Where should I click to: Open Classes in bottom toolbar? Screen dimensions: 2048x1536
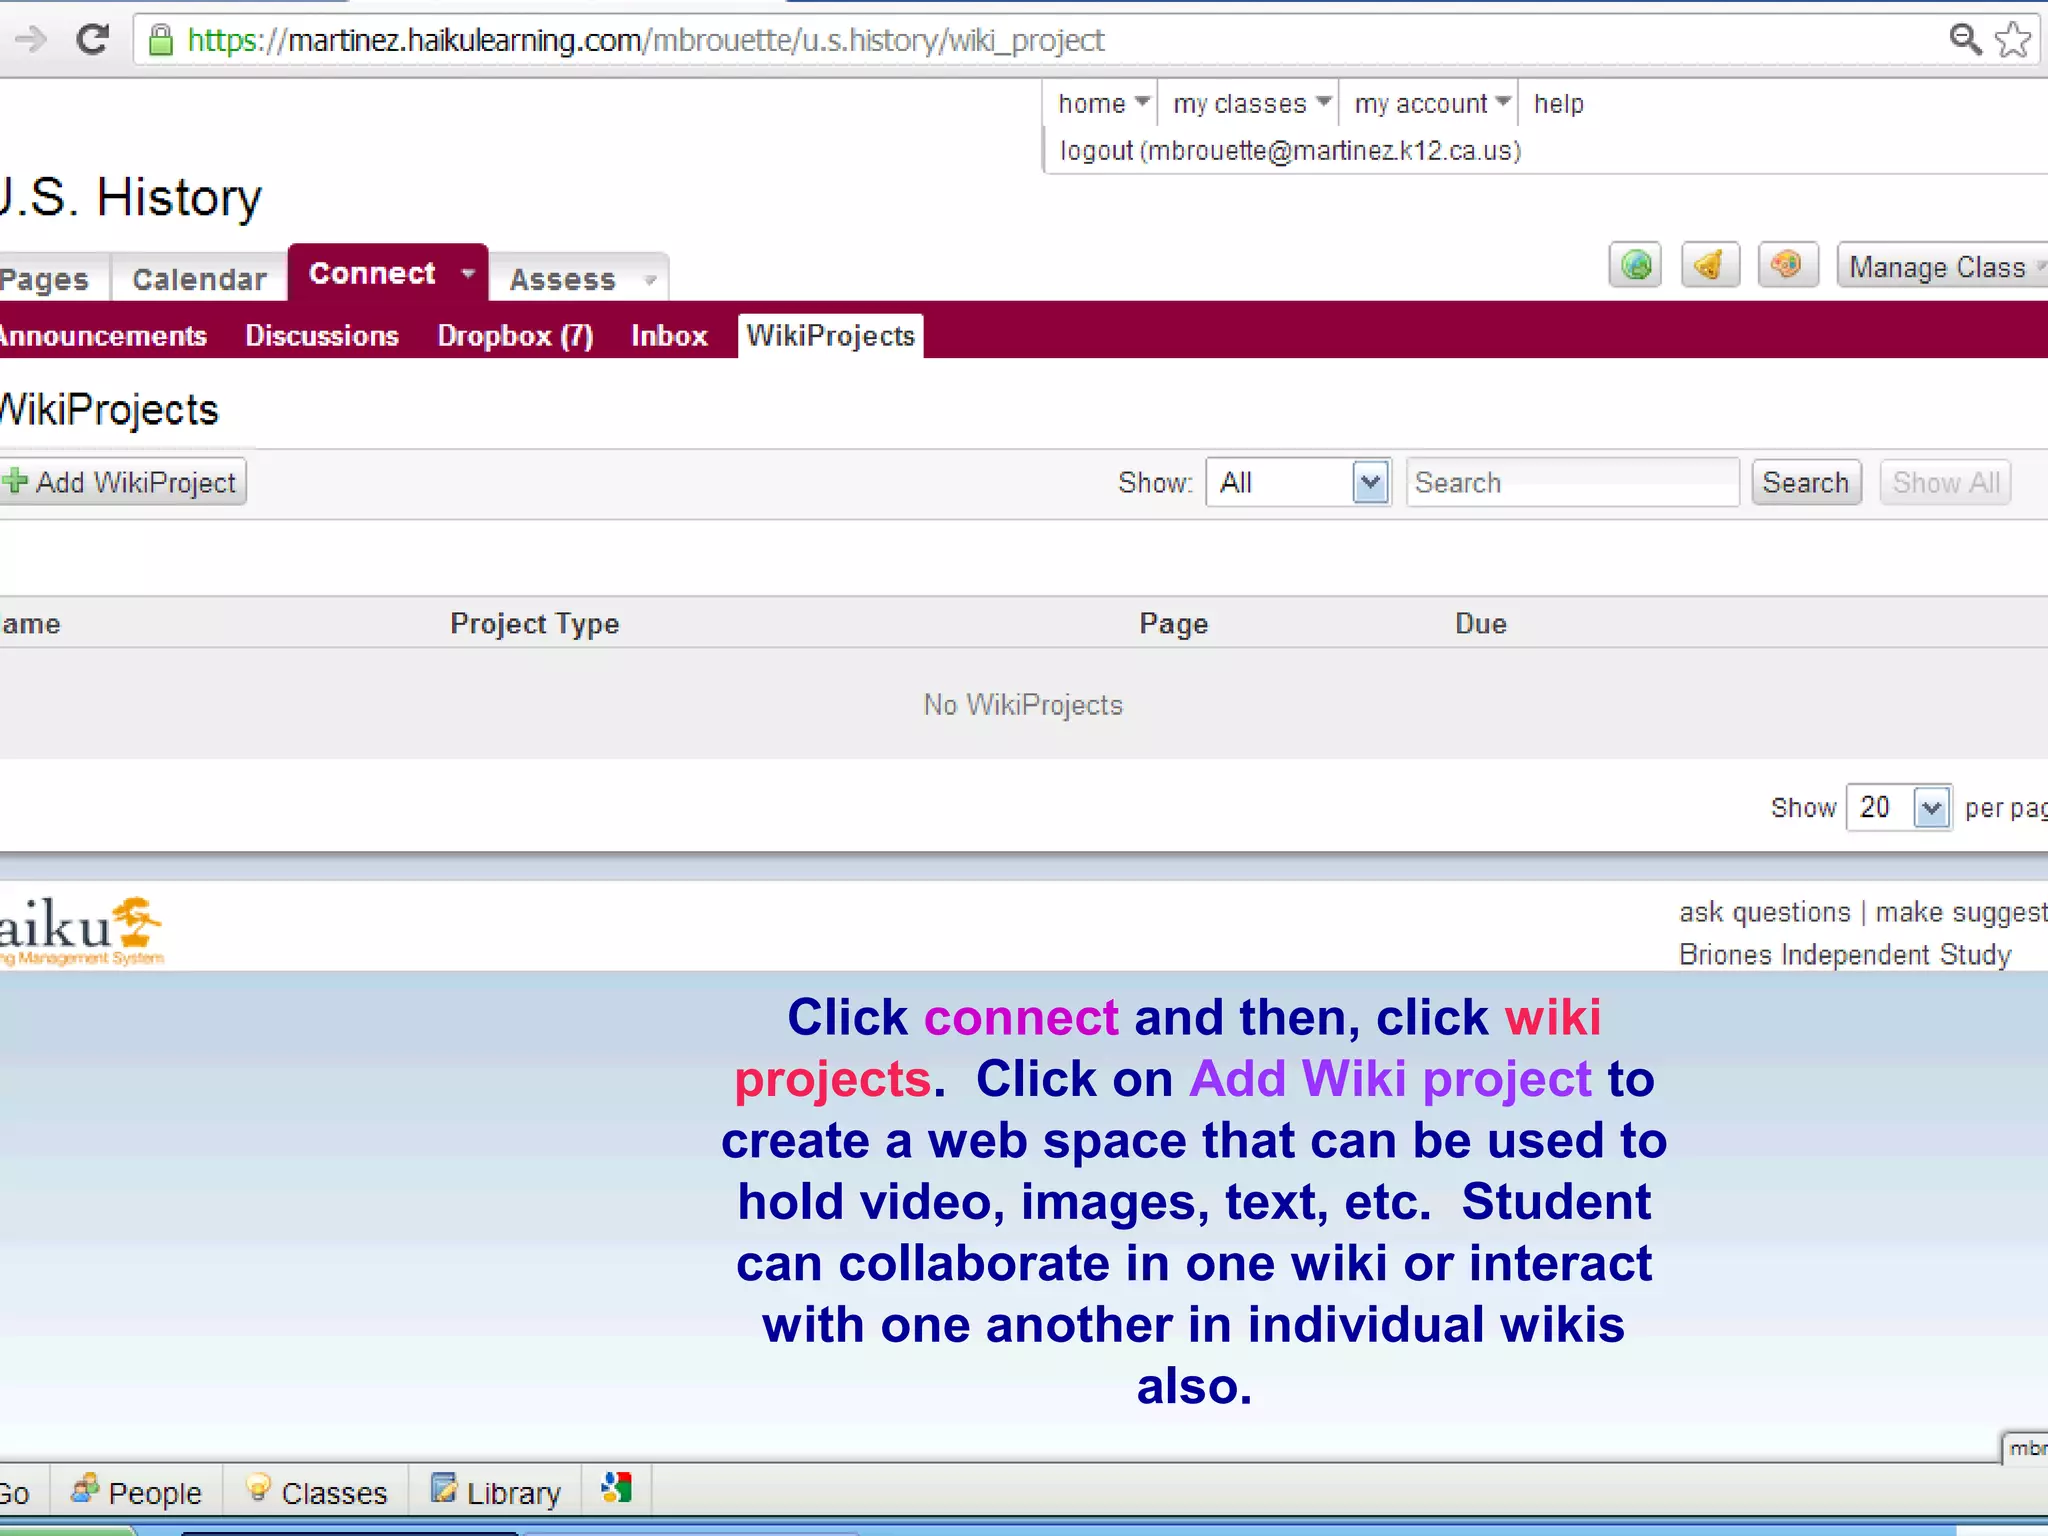click(x=316, y=1492)
